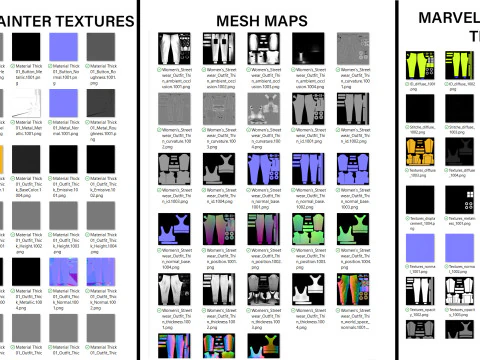Select the thickness.1004.png white tops thumbnail

(308, 289)
